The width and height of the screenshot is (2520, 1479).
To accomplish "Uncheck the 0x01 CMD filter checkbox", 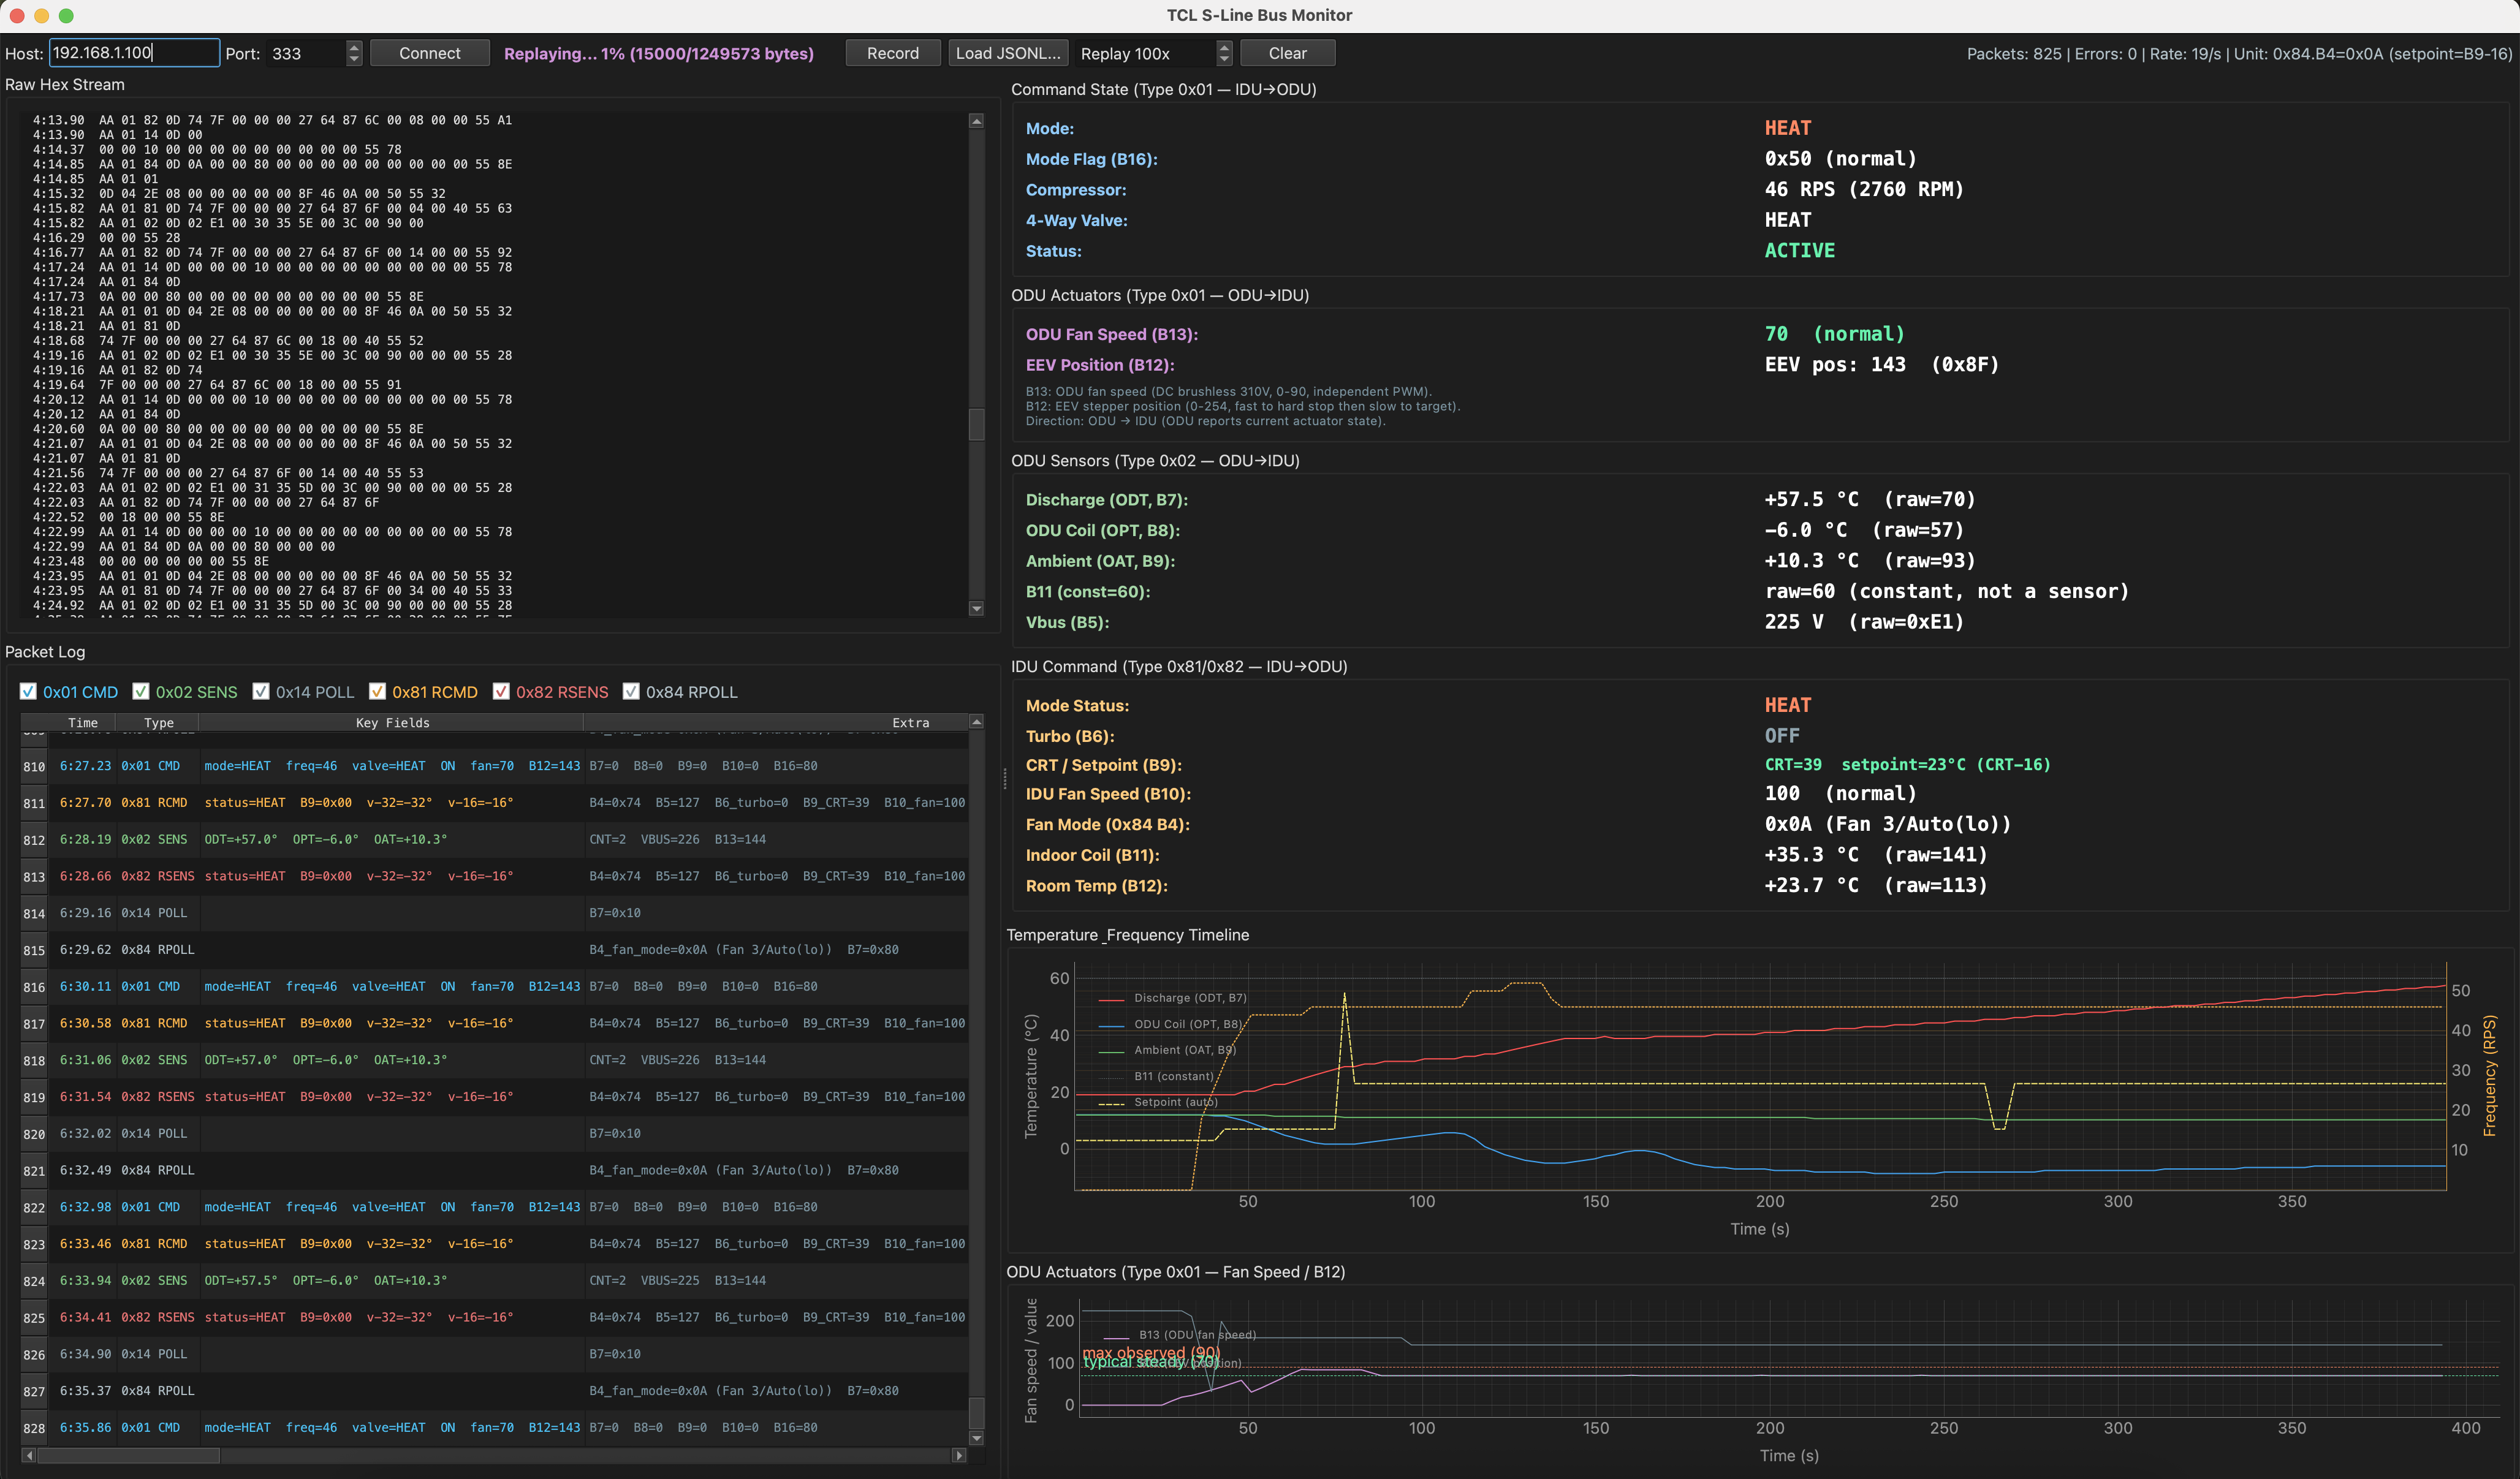I will click(x=29, y=692).
